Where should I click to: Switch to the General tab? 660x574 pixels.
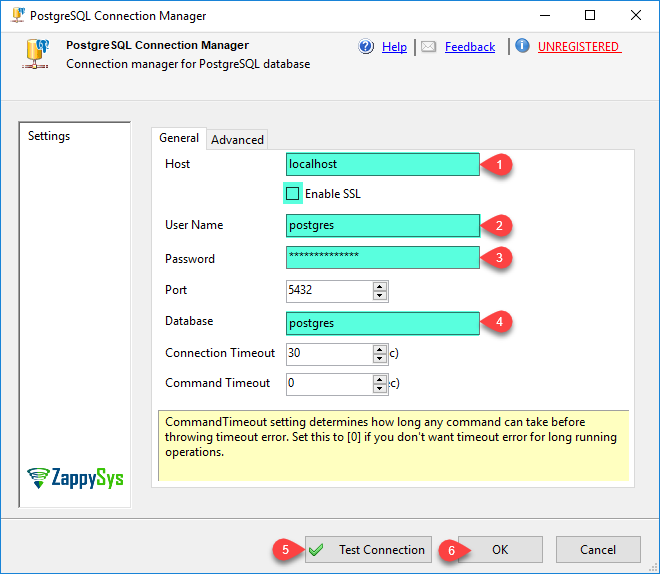pyautogui.click(x=179, y=138)
